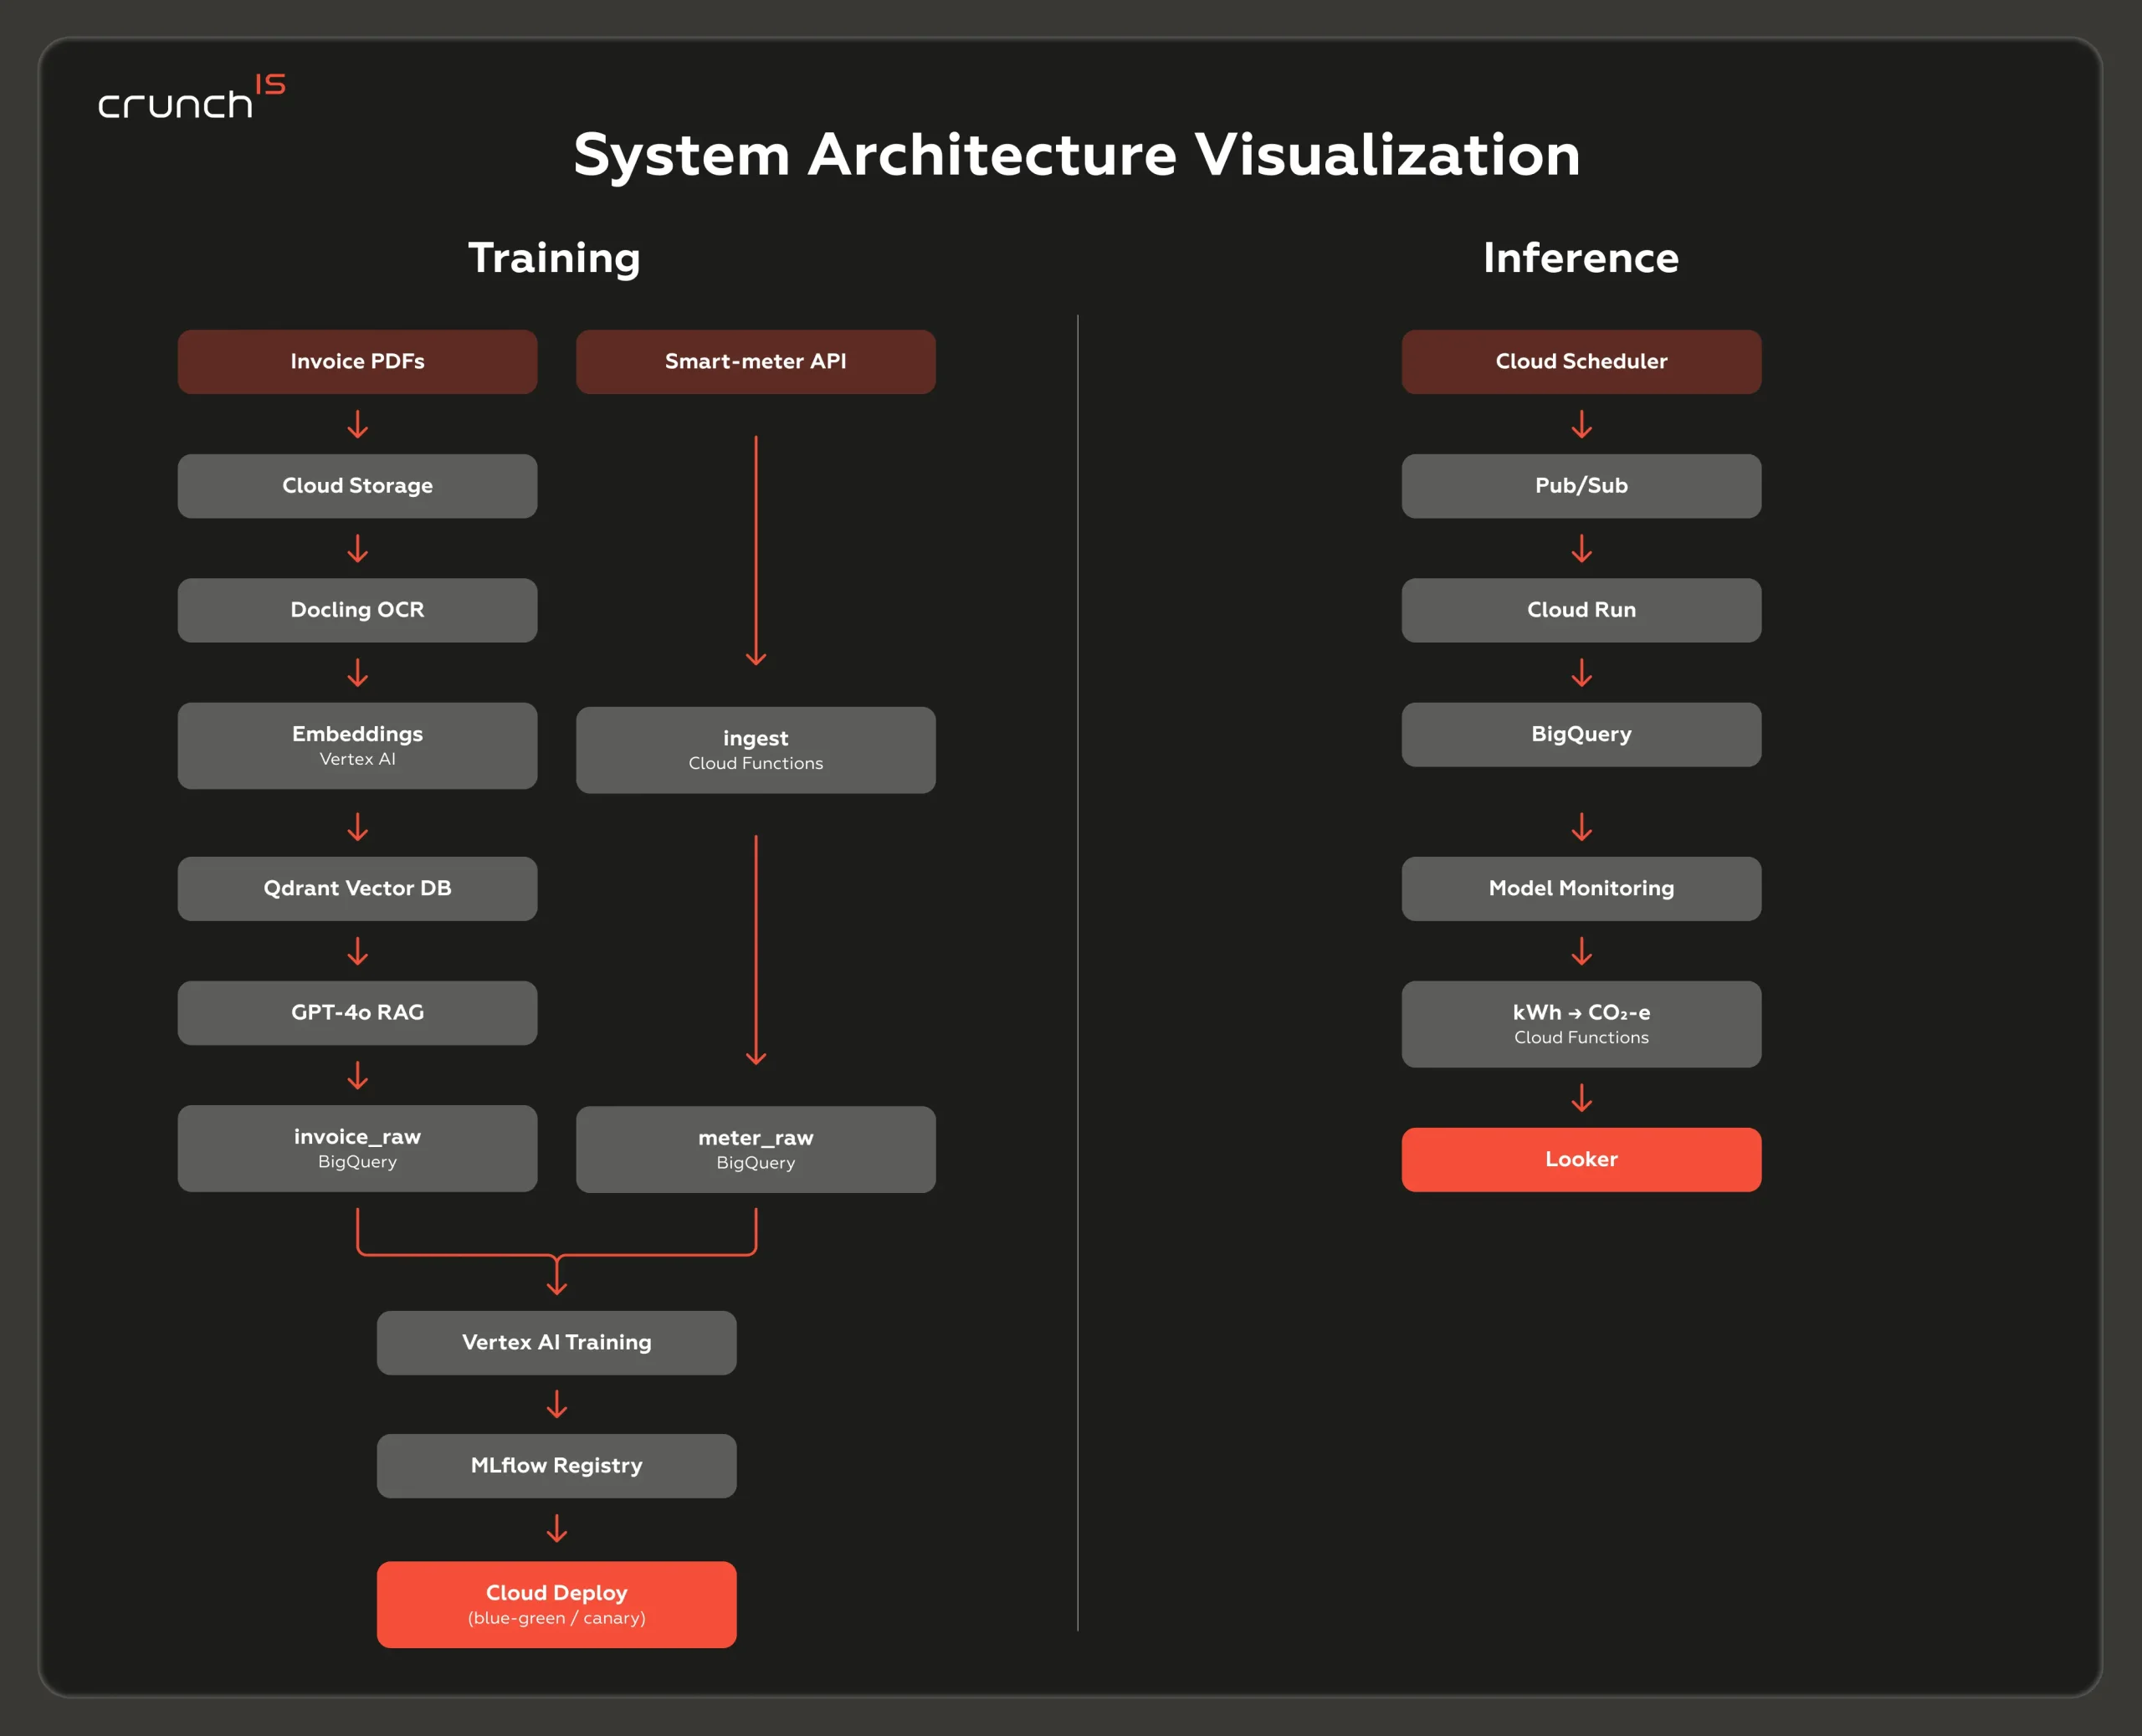This screenshot has width=2142, height=1736.
Task: Click the meter_raw BigQuery node
Action: [x=755, y=1149]
